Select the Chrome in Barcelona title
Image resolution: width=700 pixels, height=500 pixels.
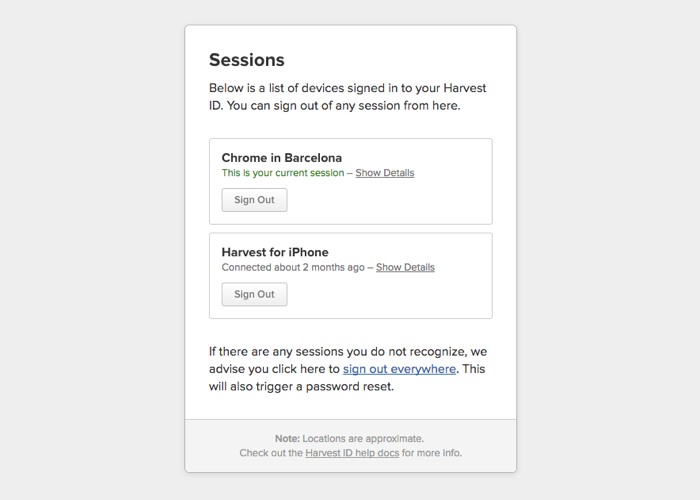(282, 158)
